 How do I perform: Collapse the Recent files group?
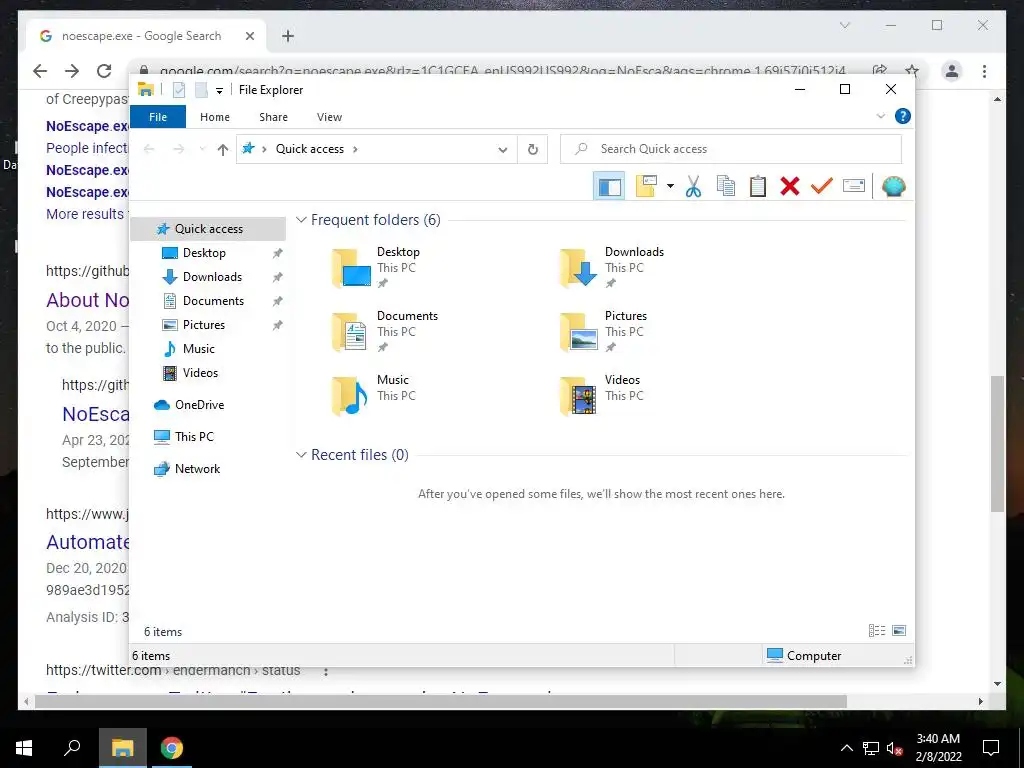pos(301,455)
